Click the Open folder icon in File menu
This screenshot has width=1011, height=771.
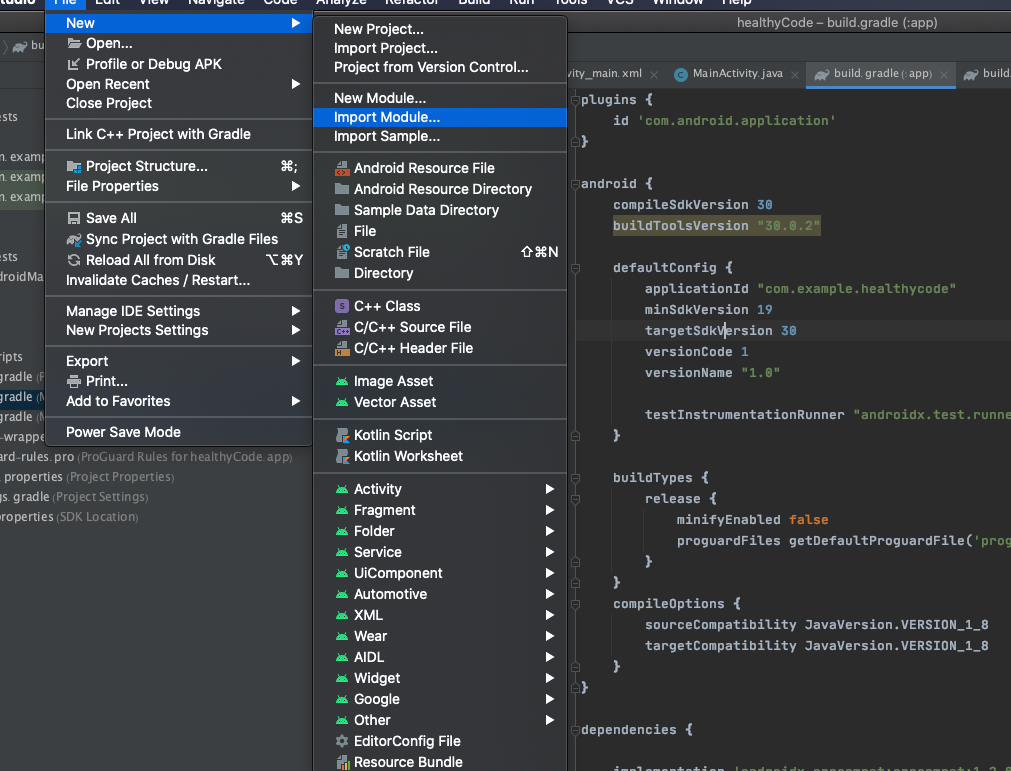click(x=74, y=44)
